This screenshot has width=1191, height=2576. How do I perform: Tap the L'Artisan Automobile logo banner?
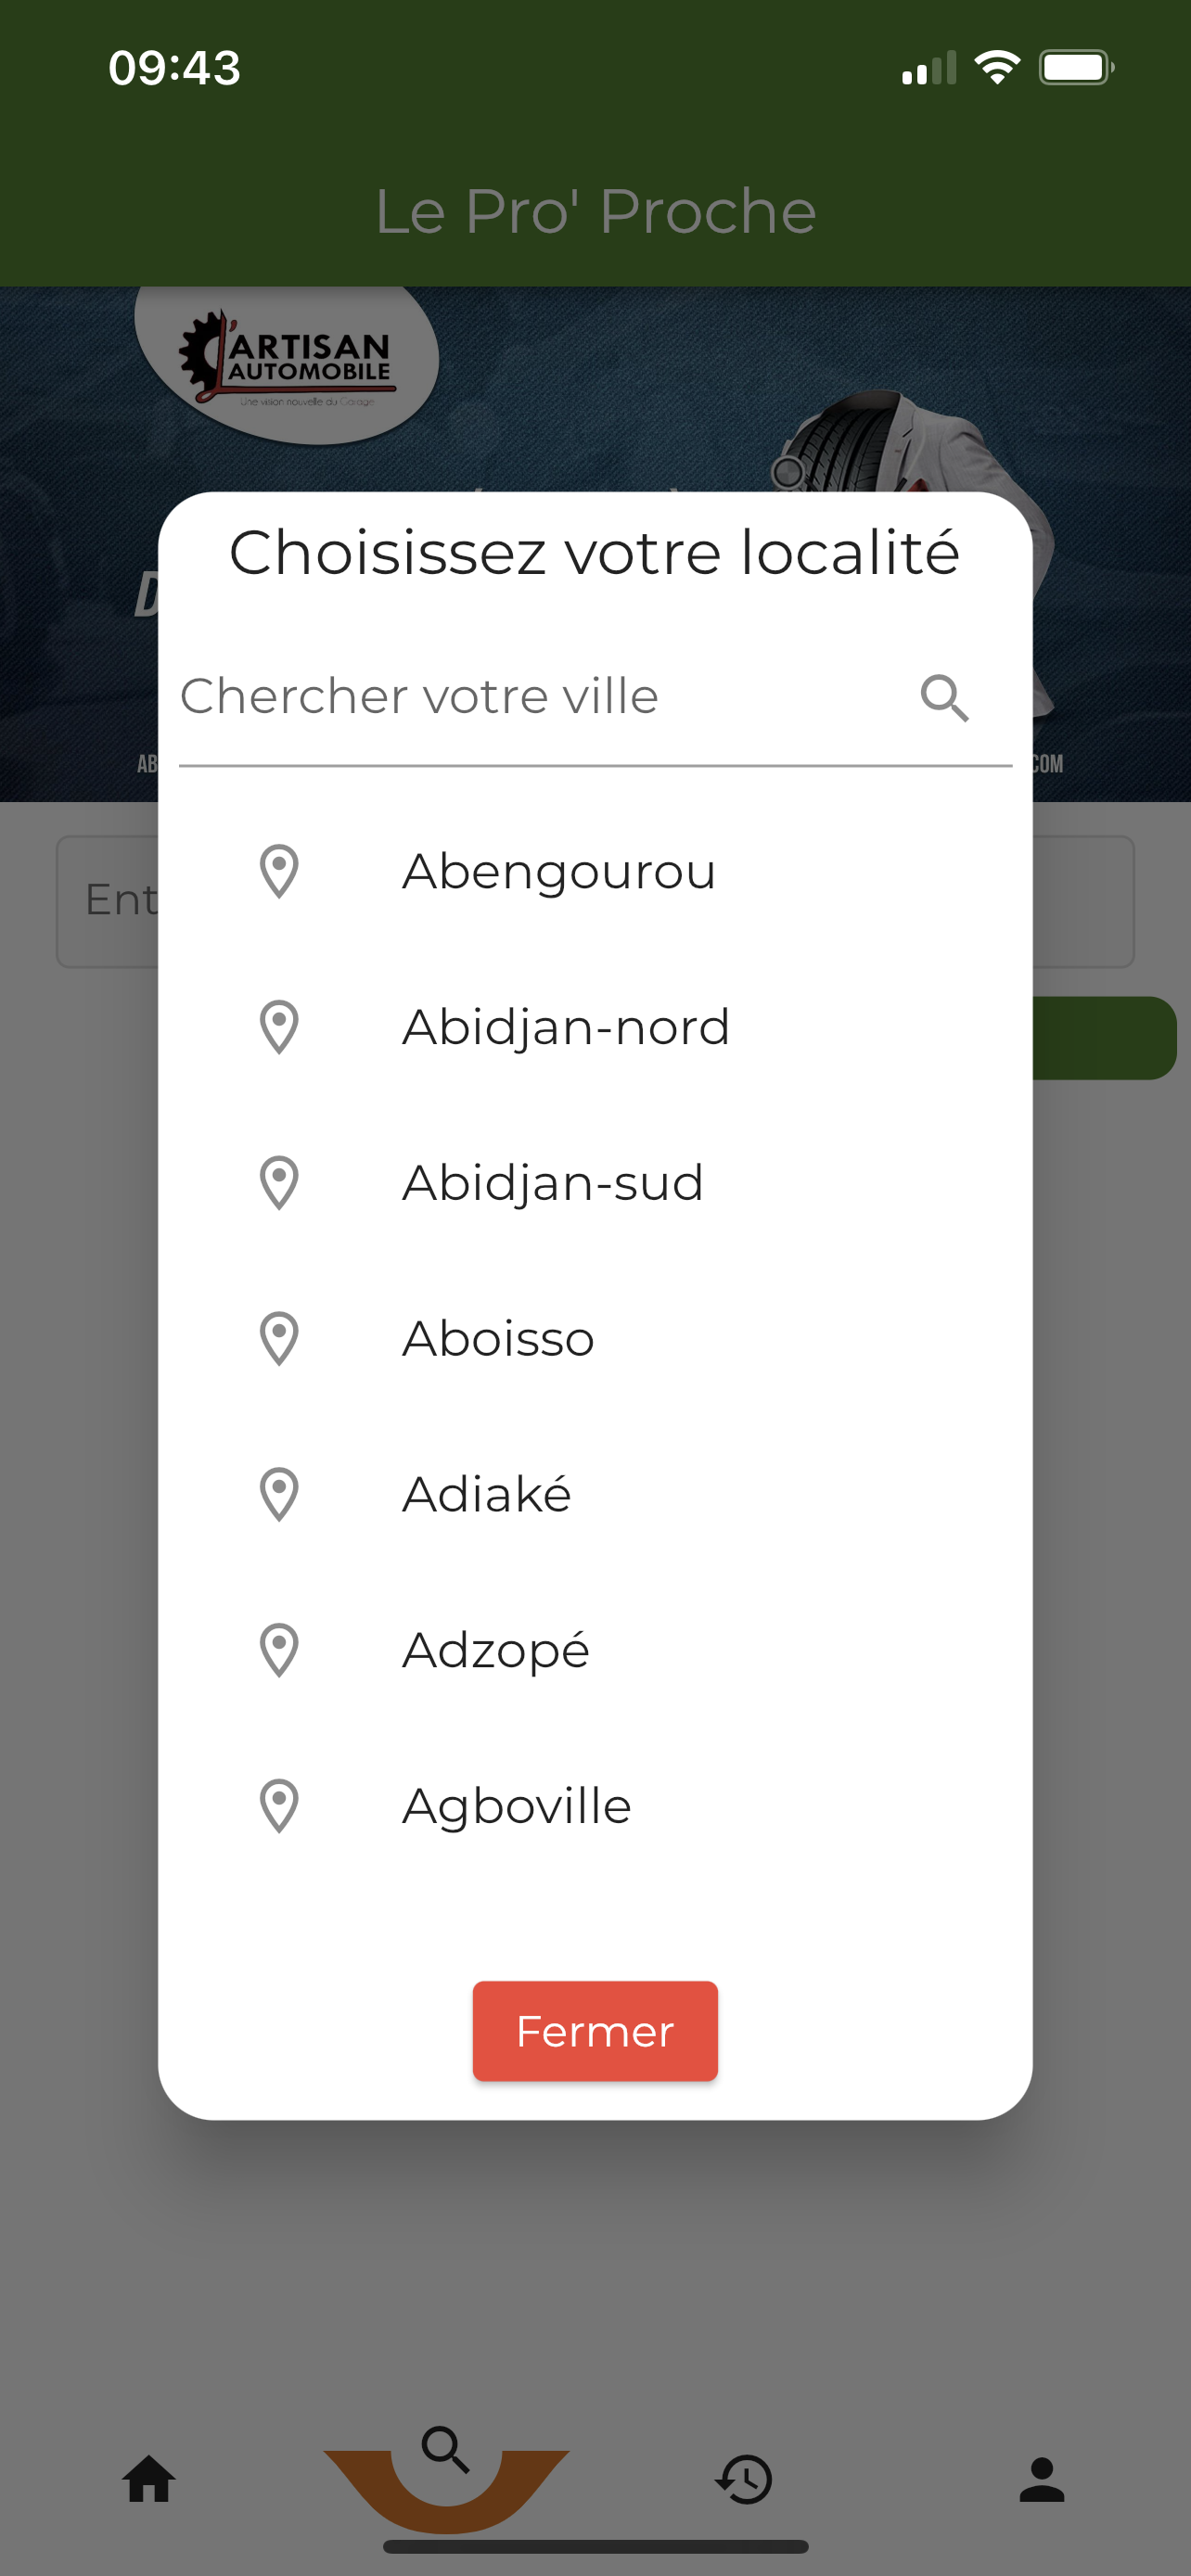(x=287, y=362)
